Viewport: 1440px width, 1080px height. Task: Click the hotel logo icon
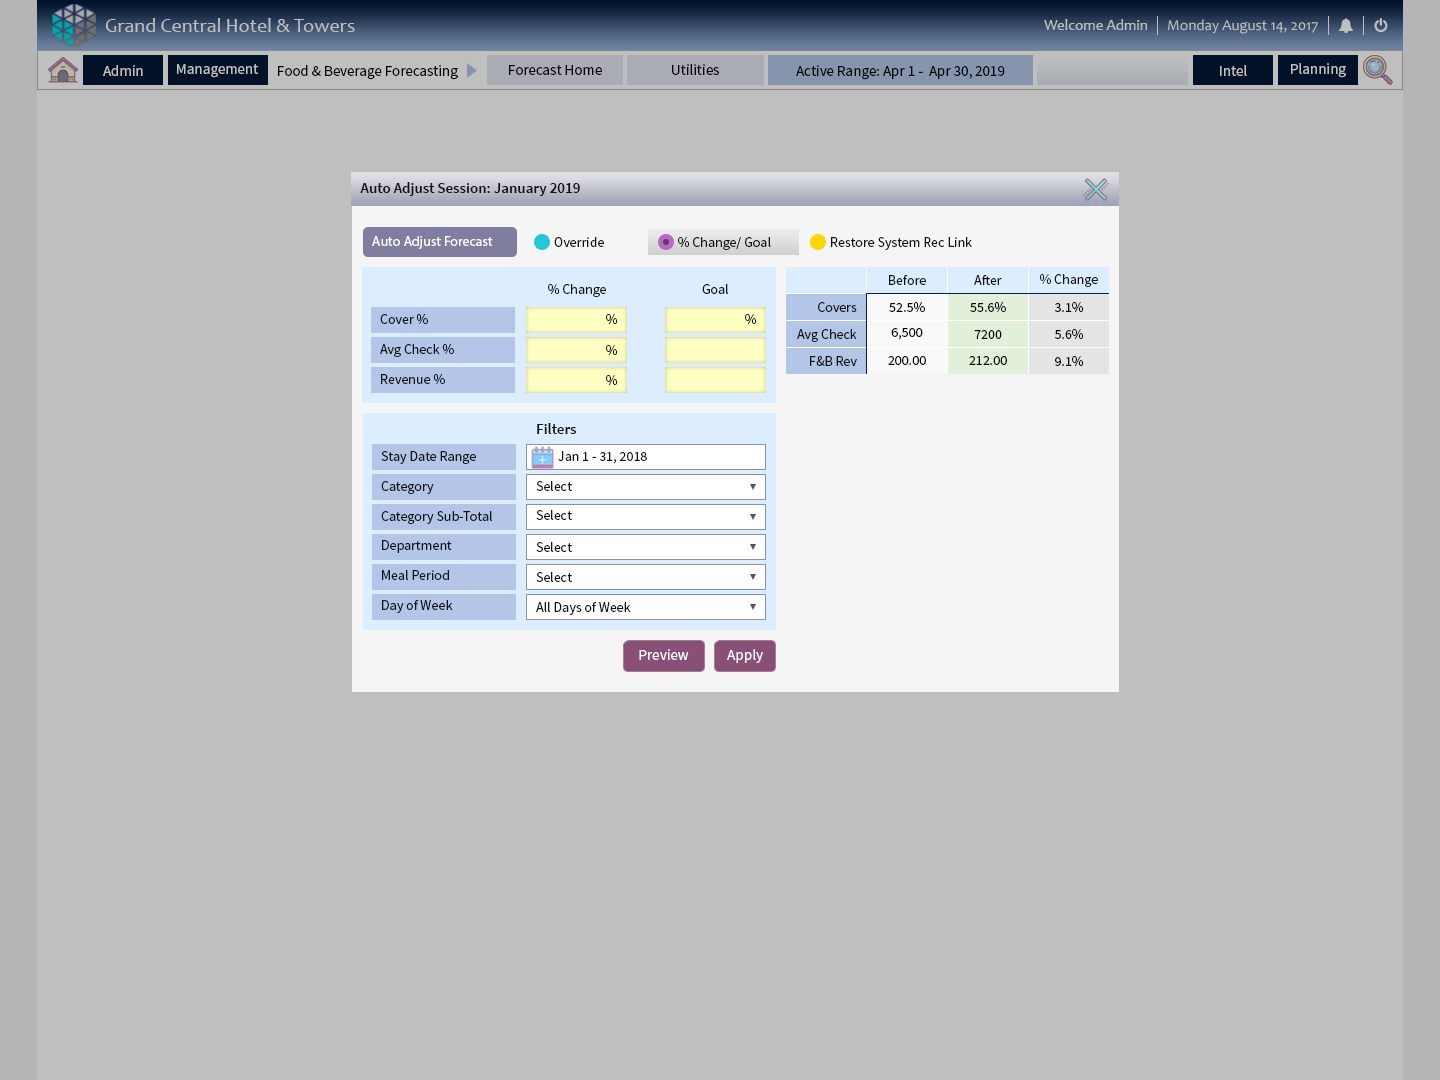pos(74,25)
